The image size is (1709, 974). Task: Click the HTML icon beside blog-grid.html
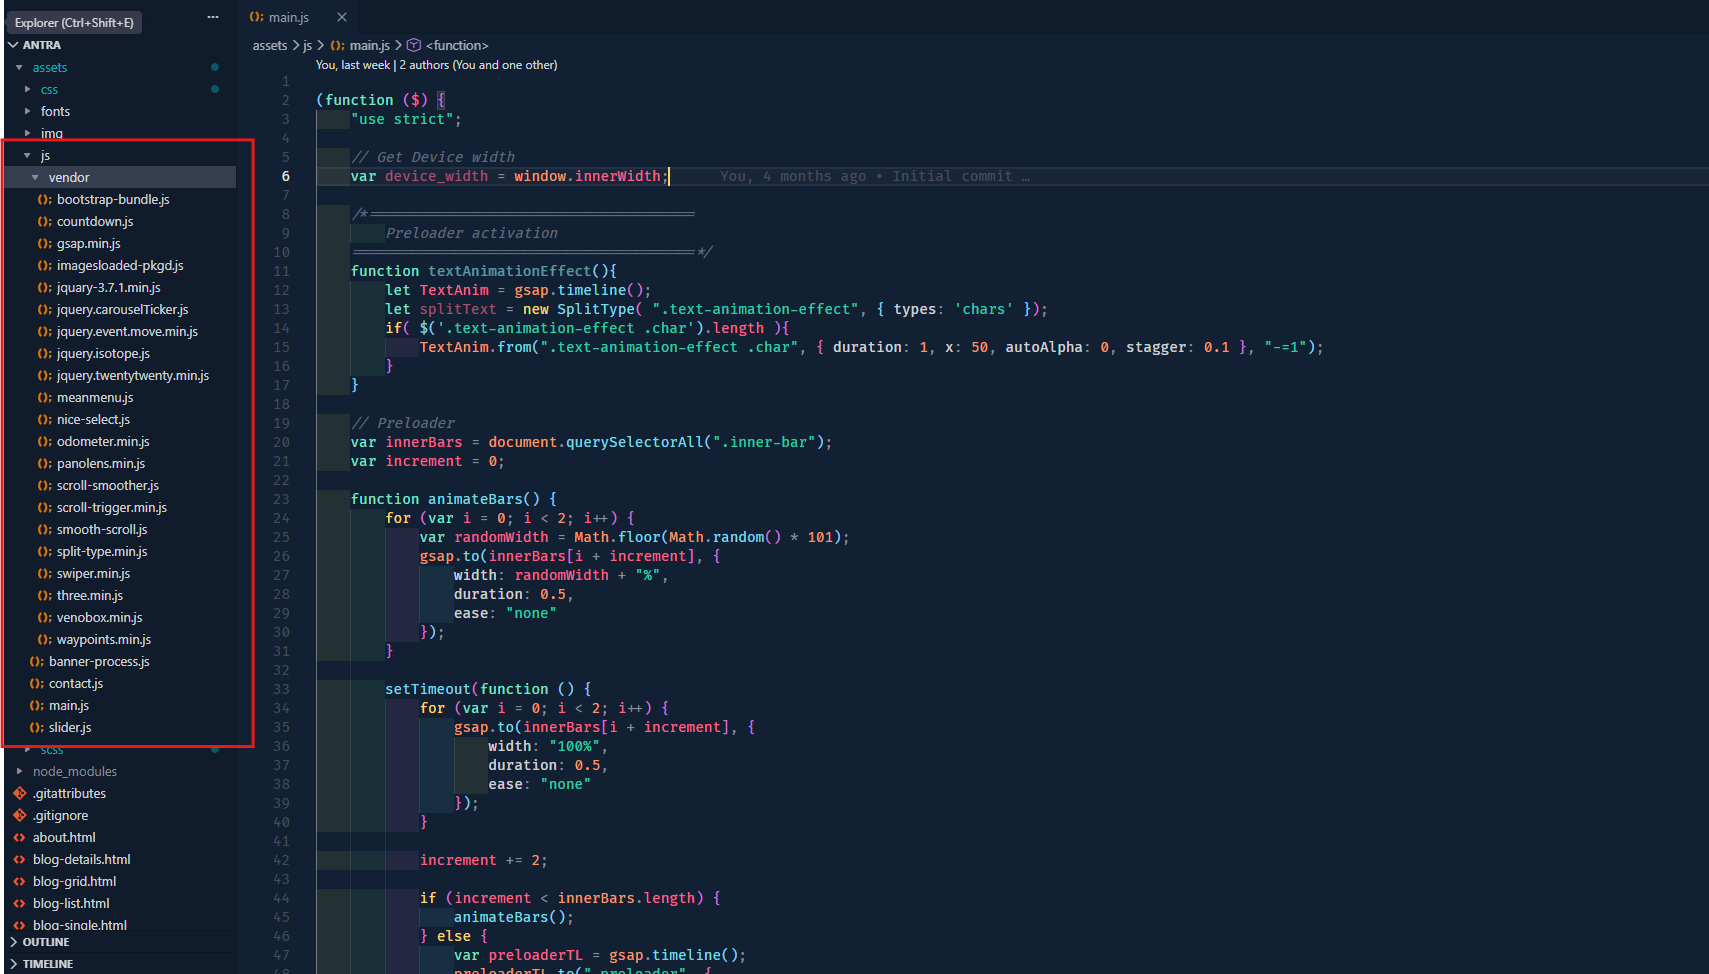click(x=19, y=881)
